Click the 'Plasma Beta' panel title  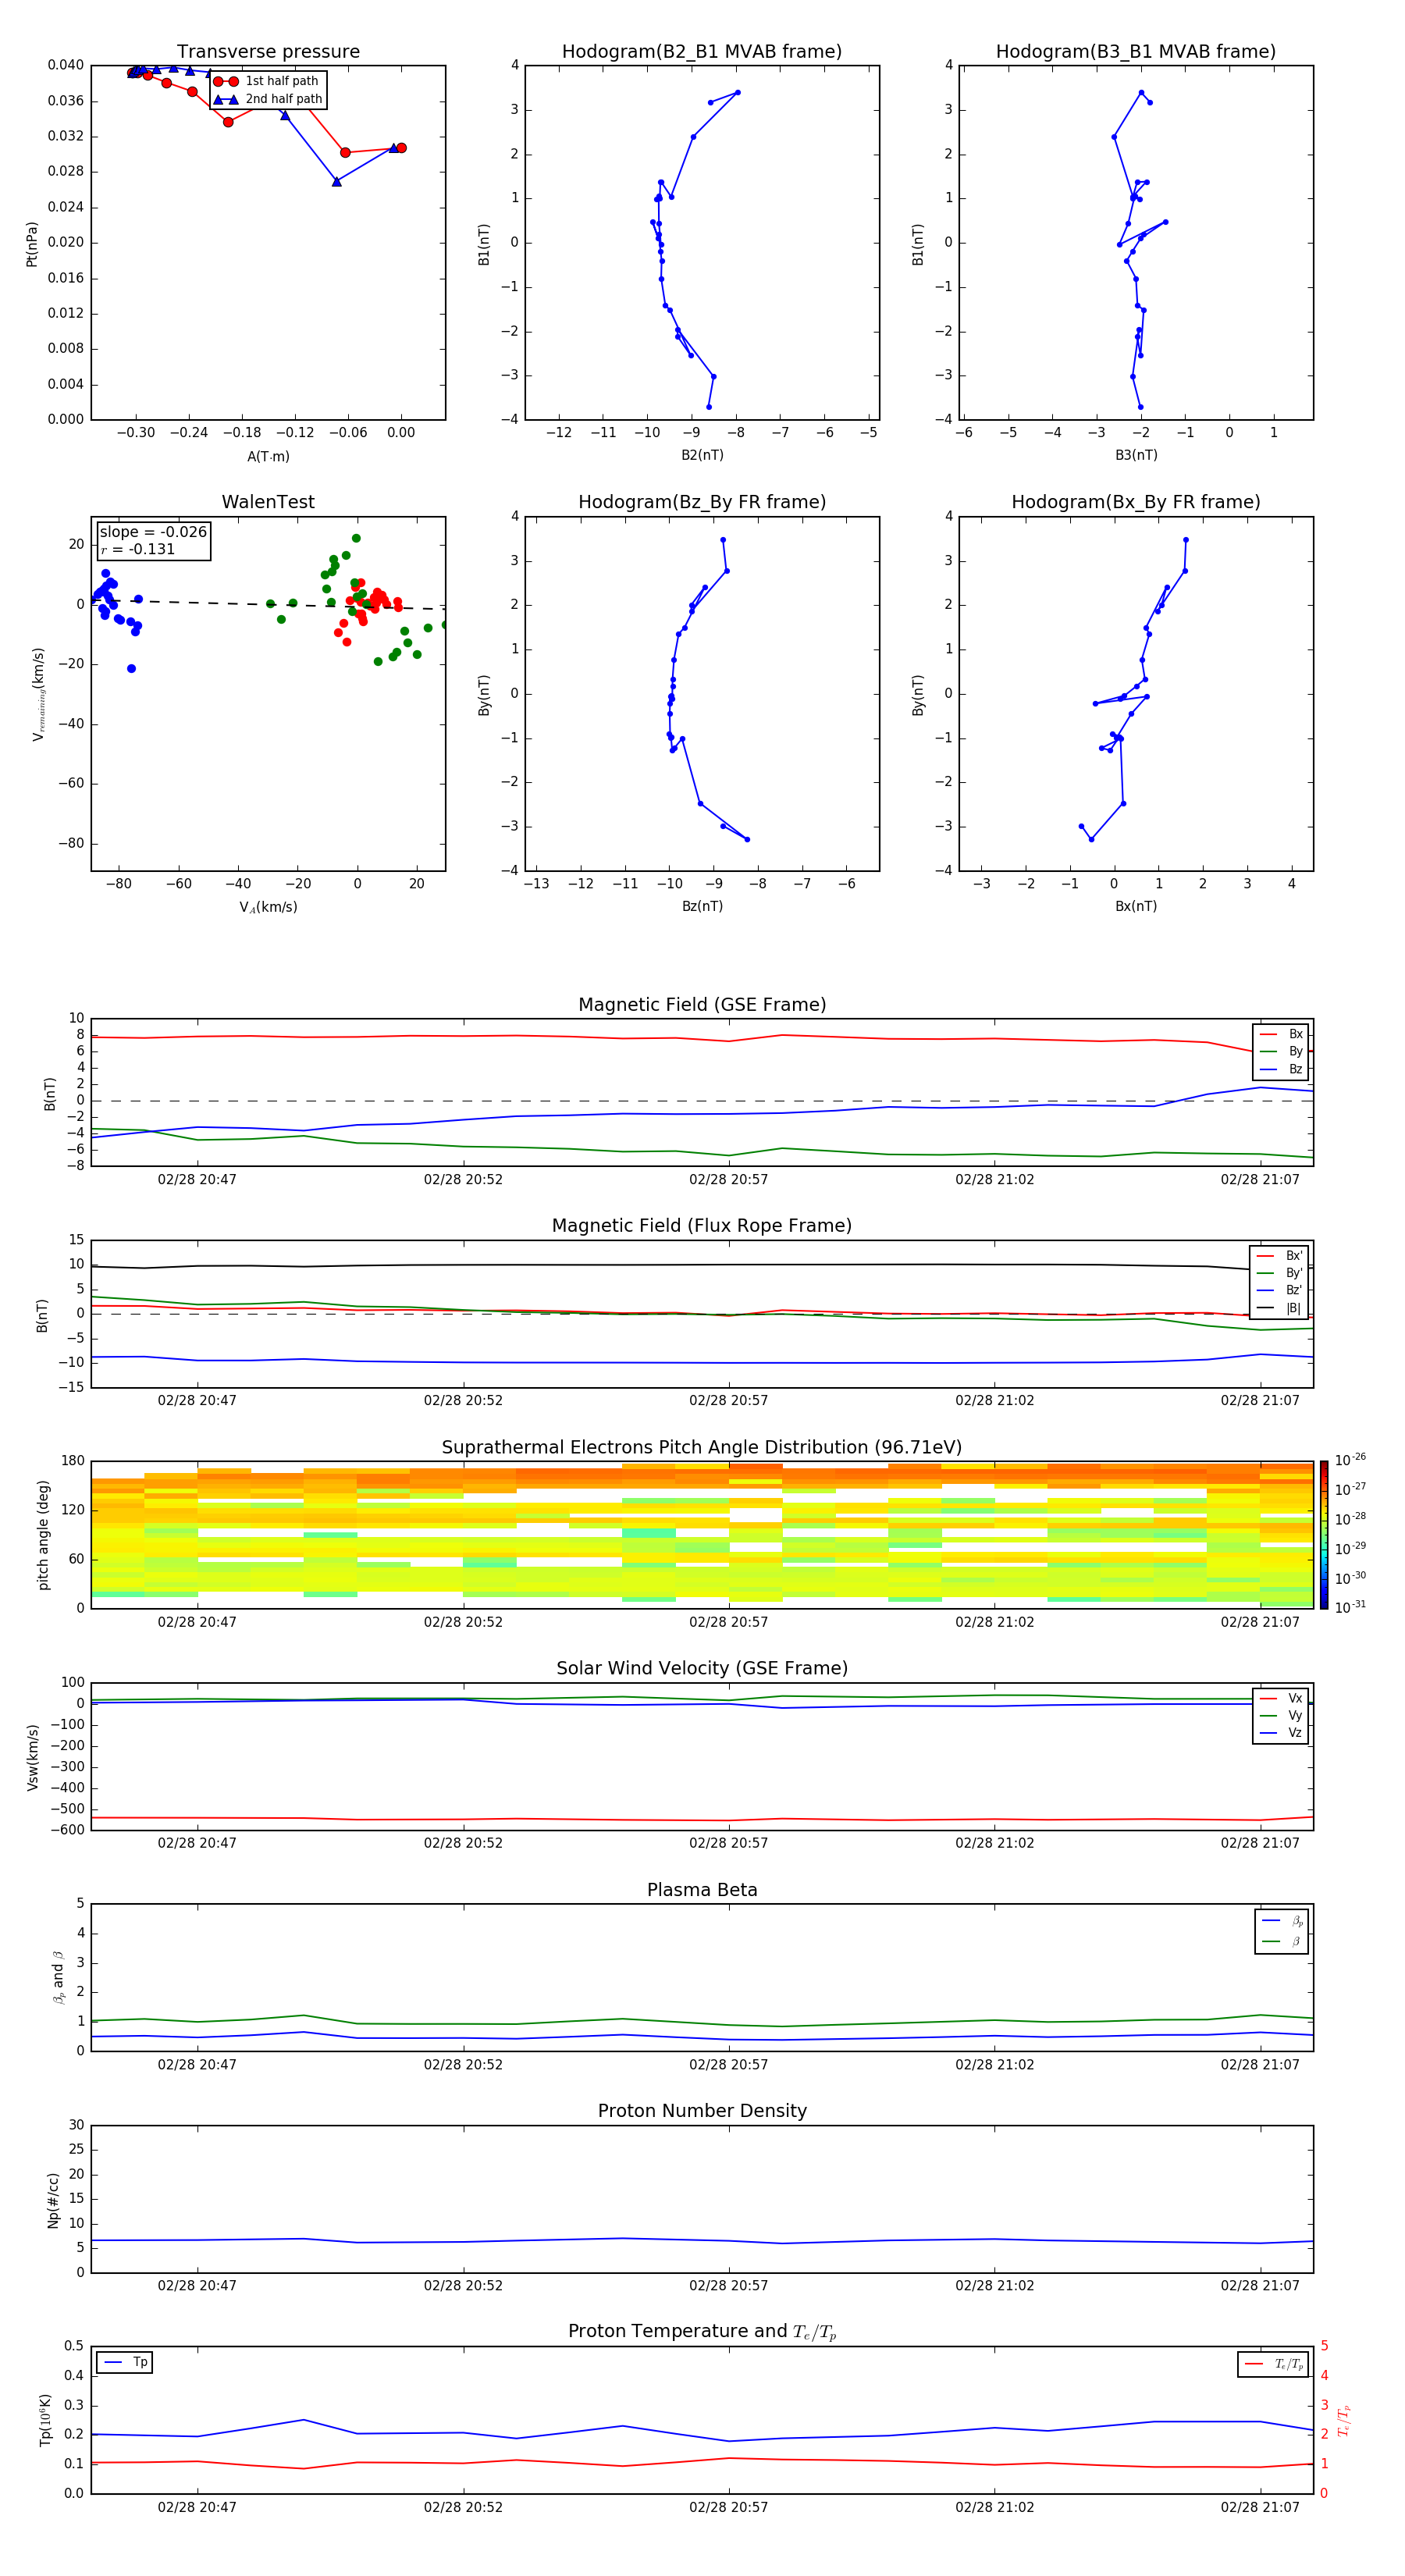click(702, 1890)
